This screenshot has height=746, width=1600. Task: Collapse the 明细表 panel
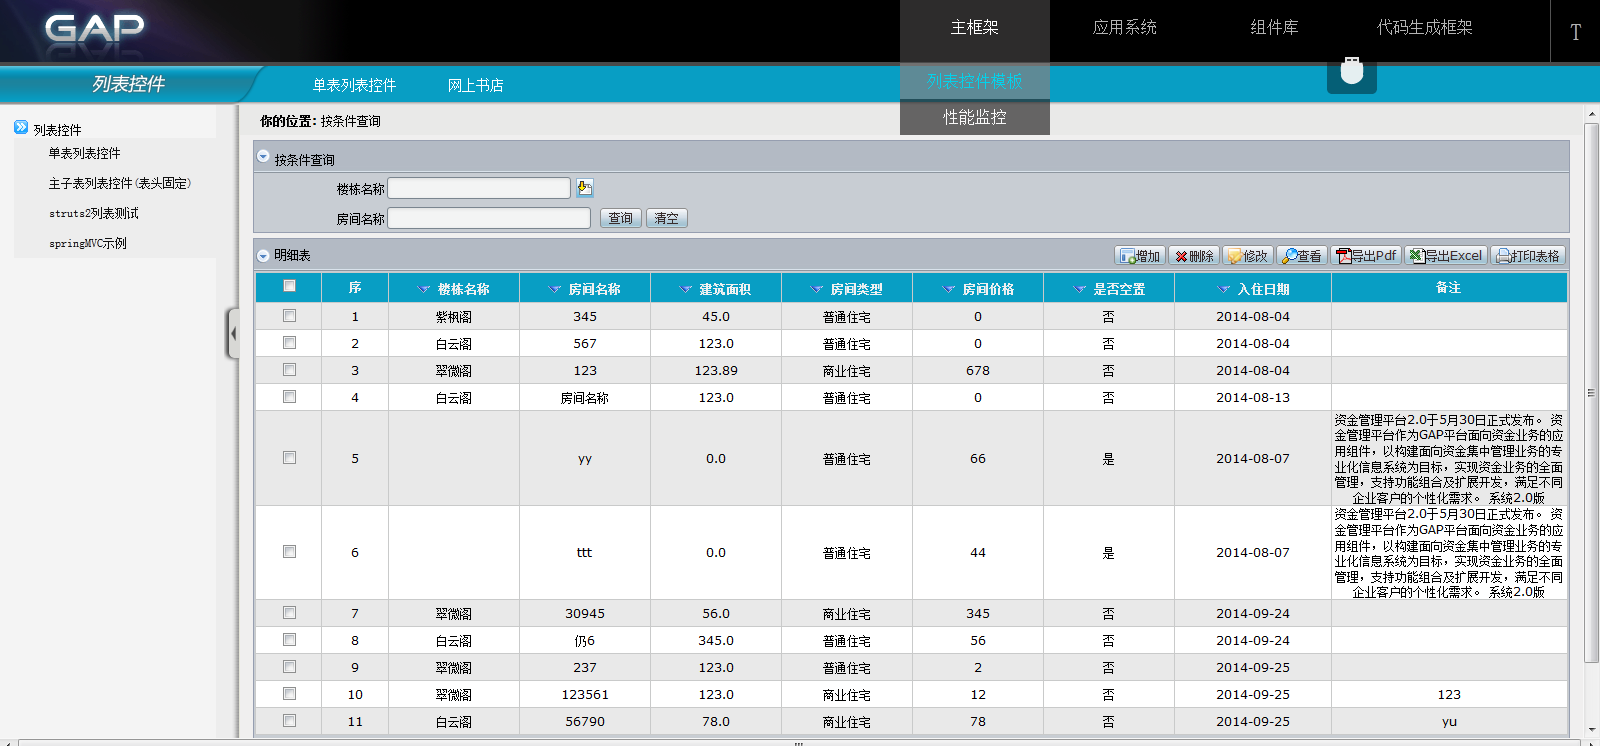click(263, 256)
